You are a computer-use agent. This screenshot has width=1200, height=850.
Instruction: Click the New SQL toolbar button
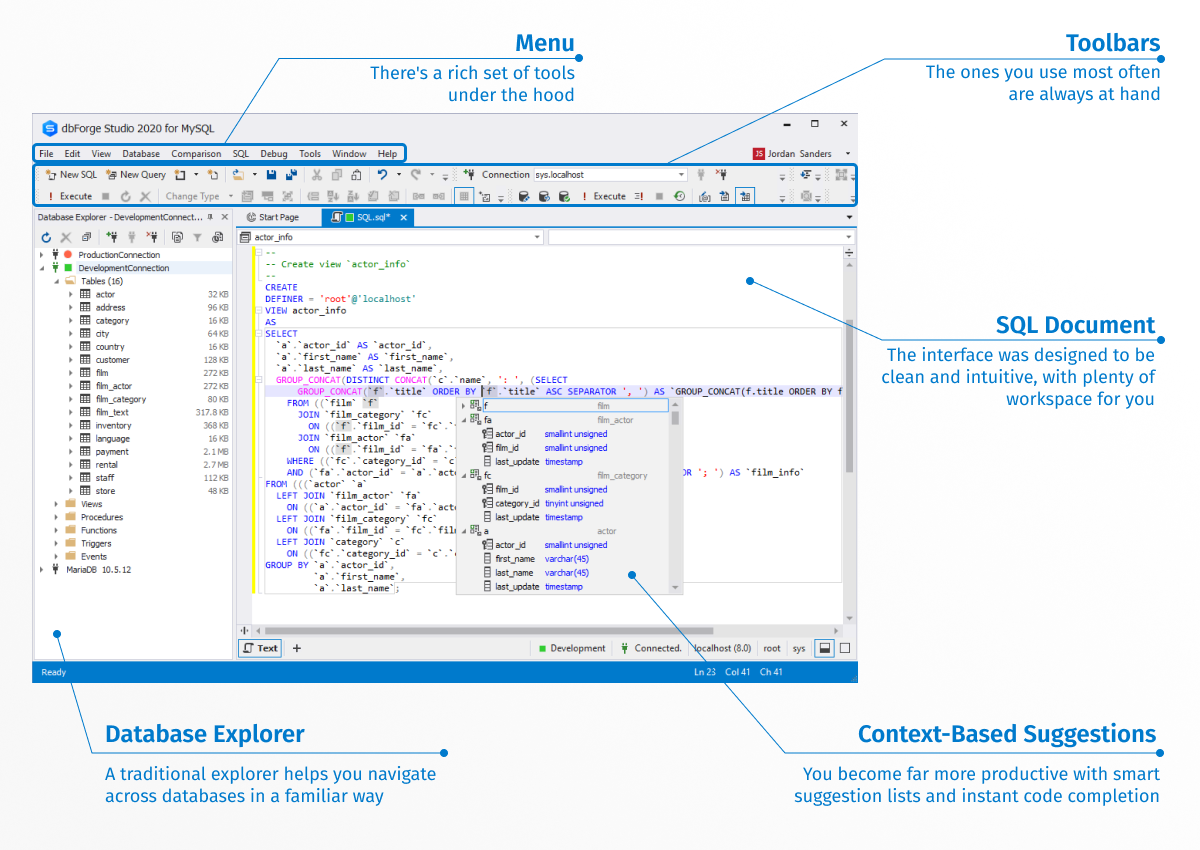[x=71, y=175]
